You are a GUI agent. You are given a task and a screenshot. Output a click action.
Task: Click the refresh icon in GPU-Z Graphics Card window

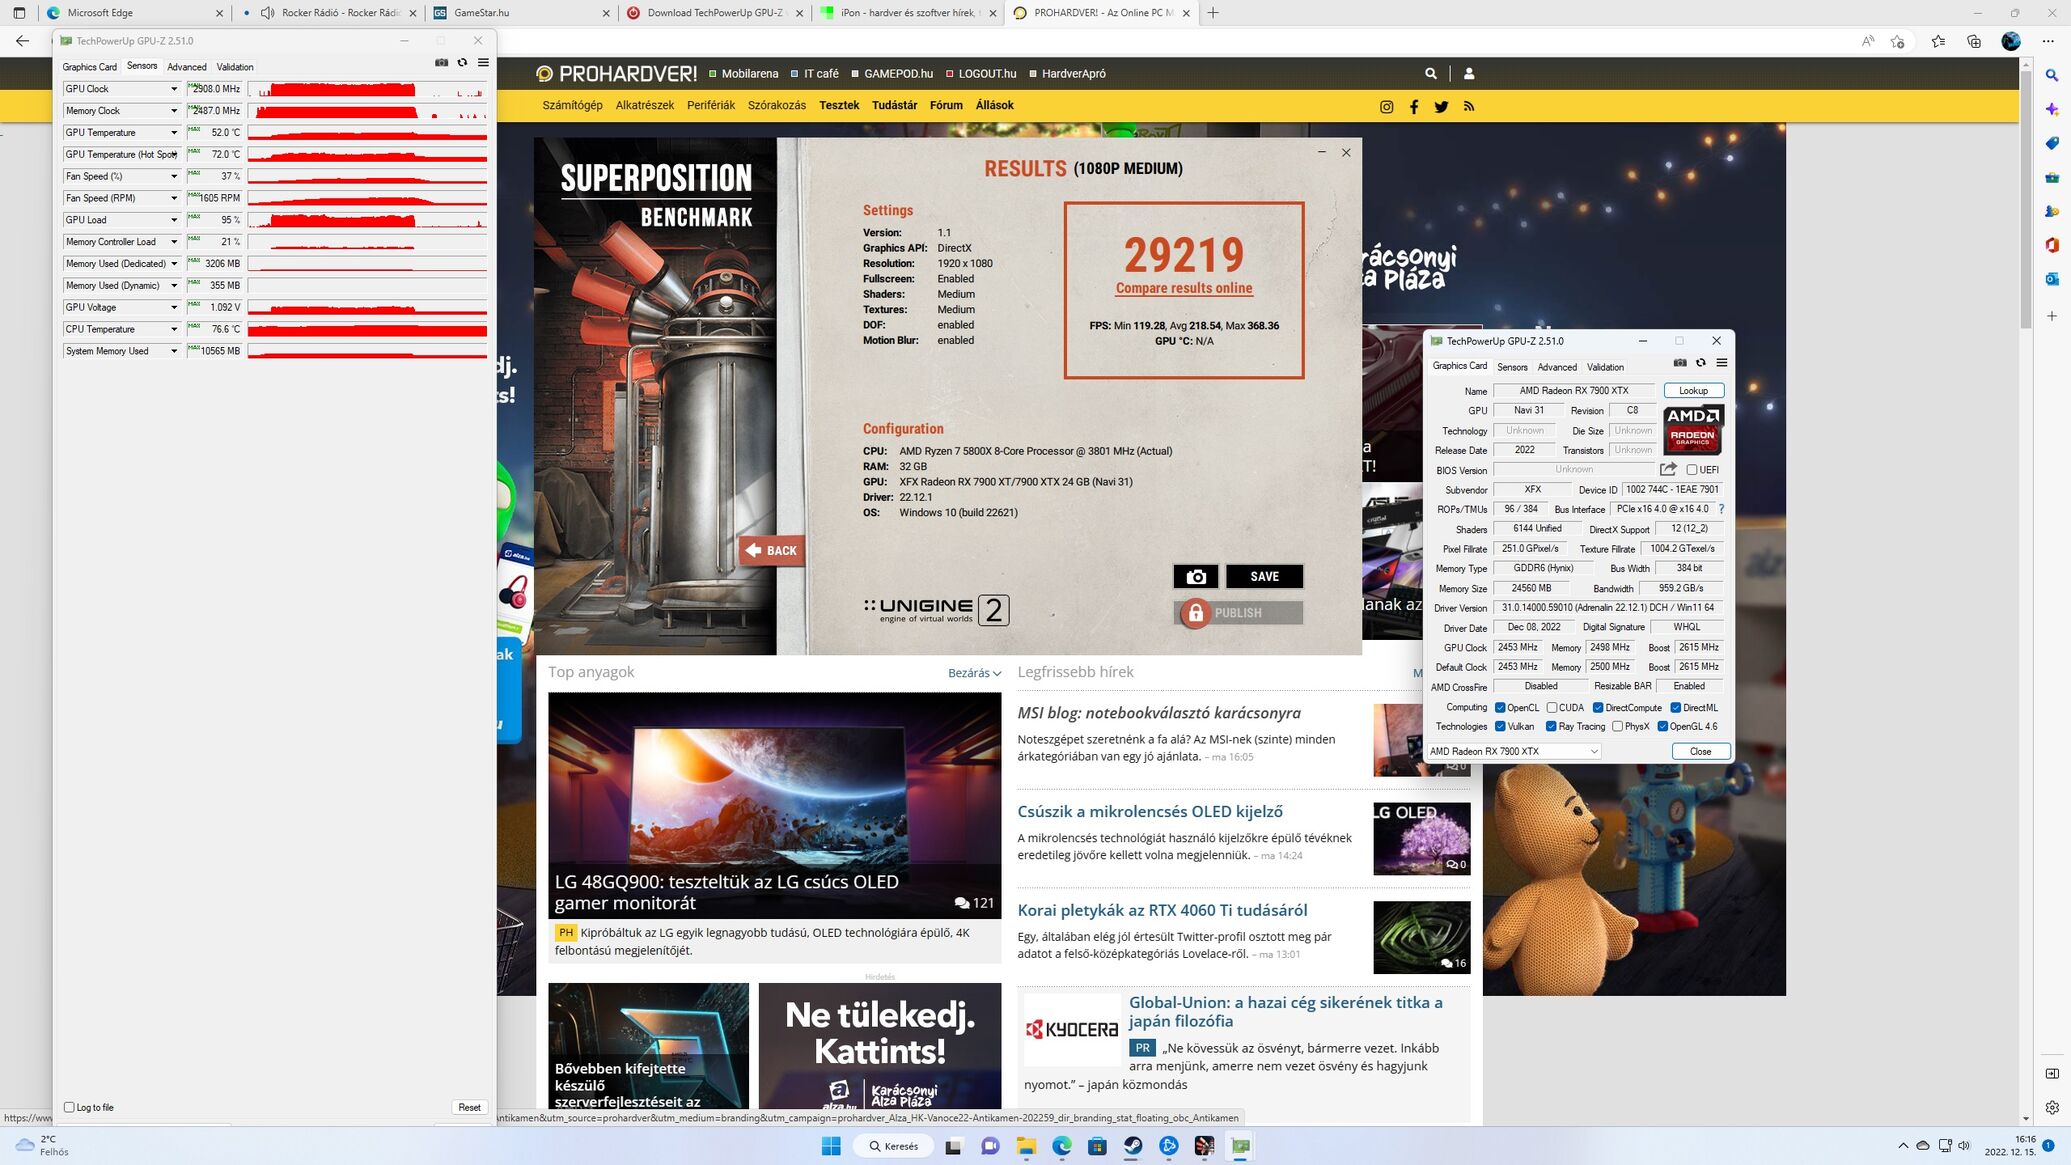click(x=1701, y=363)
